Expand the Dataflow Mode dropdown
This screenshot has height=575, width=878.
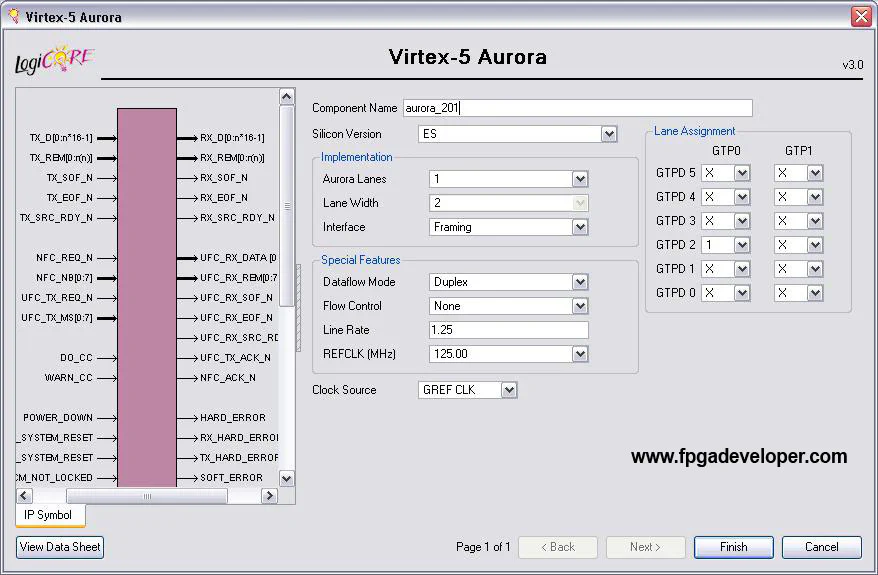(580, 282)
